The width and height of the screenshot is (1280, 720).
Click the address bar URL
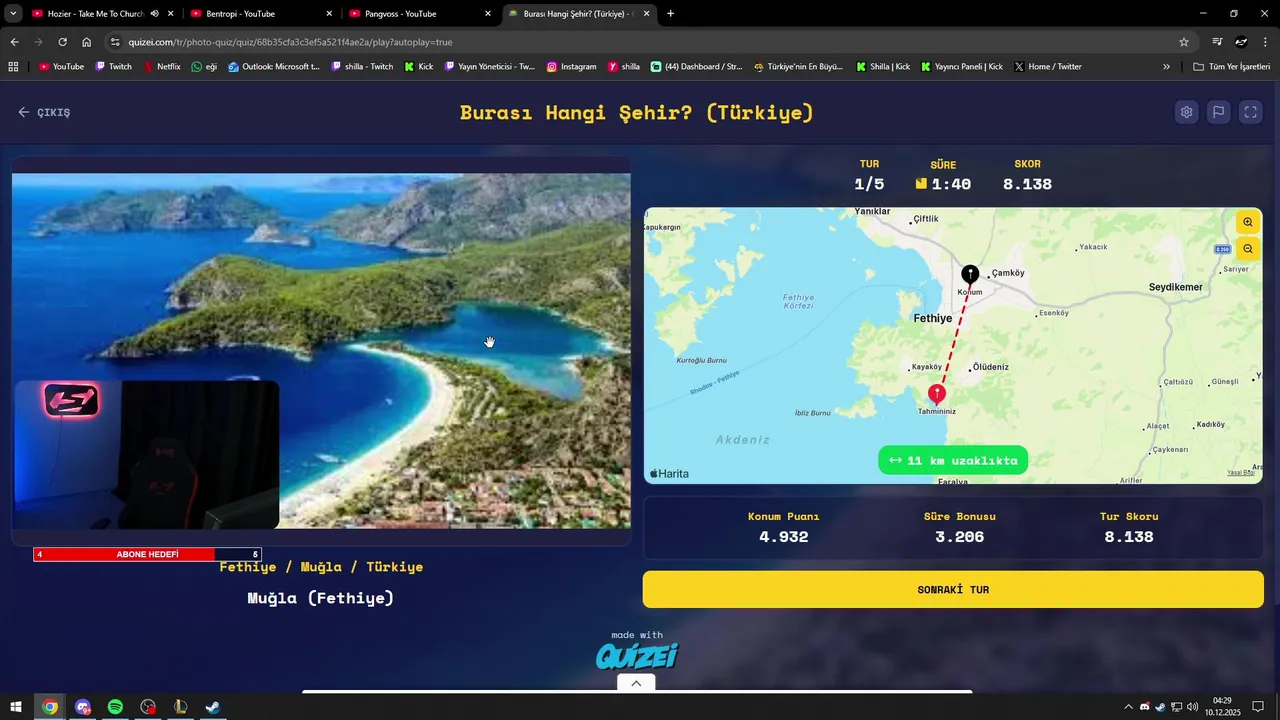pos(290,42)
